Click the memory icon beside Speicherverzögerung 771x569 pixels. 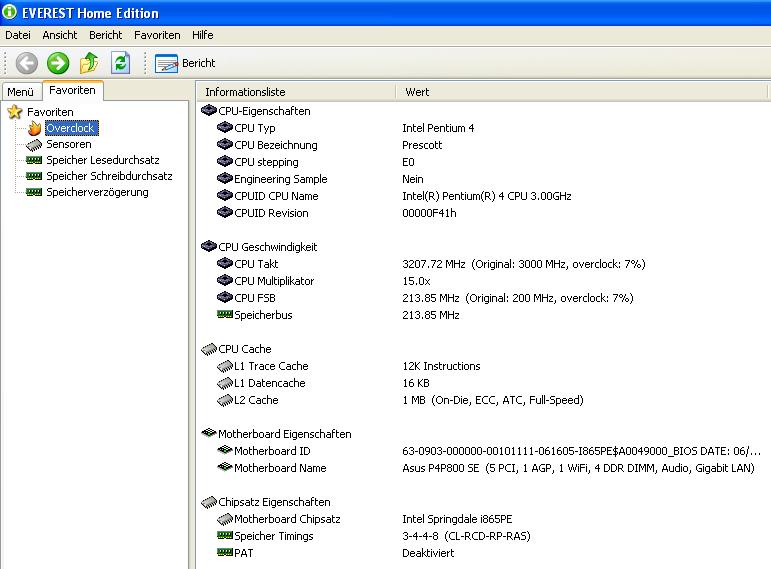[34, 192]
